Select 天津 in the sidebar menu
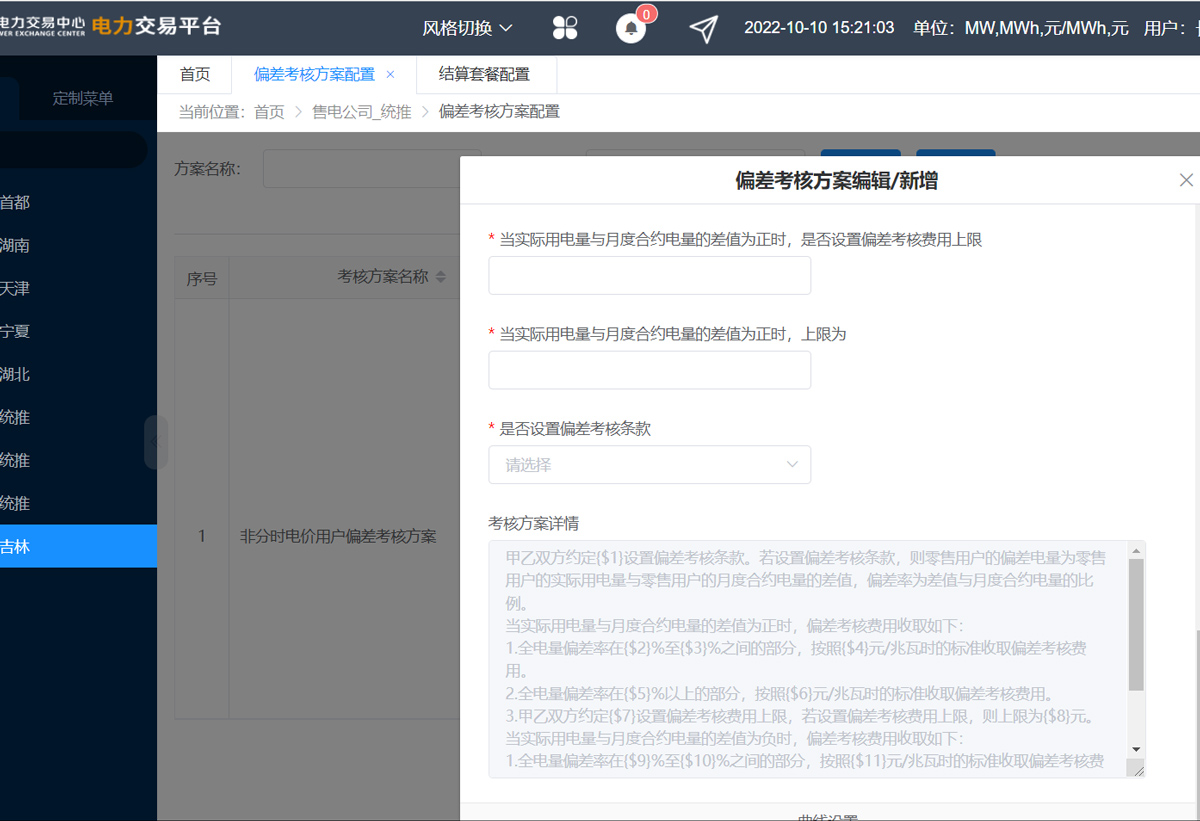Screen dimensions: 1200x821 tap(78, 288)
